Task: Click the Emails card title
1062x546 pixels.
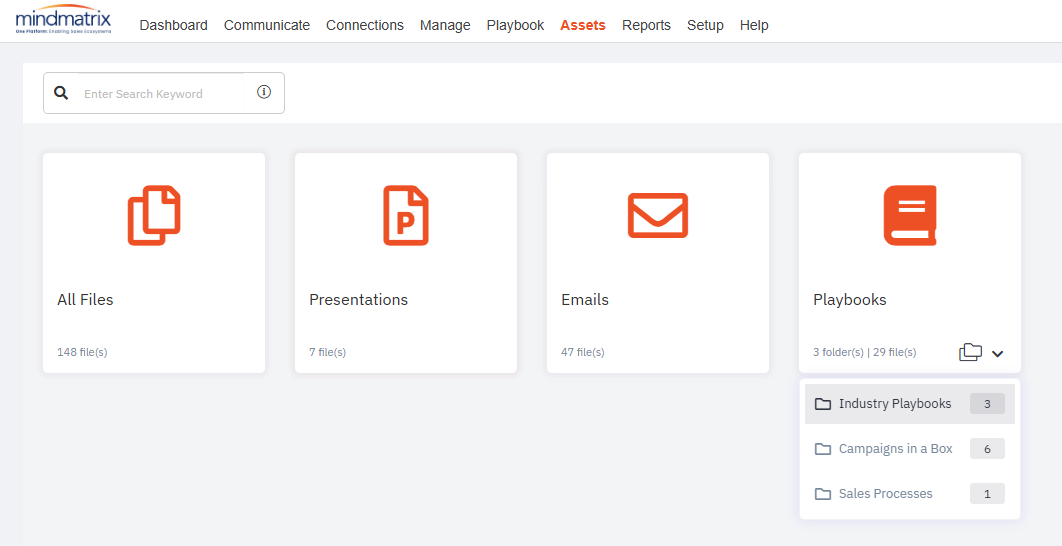Action: 585,300
